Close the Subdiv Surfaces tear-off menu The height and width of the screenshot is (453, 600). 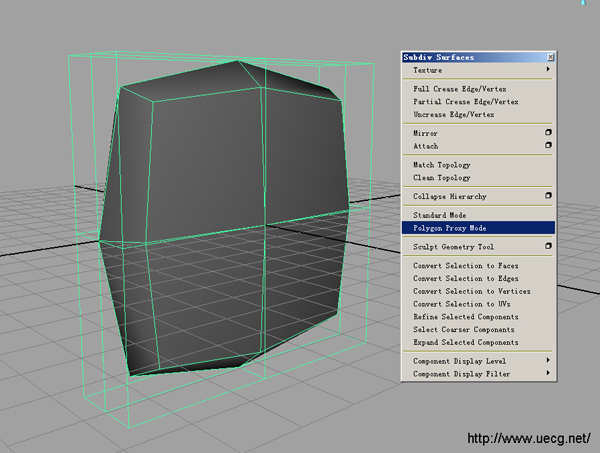(551, 57)
